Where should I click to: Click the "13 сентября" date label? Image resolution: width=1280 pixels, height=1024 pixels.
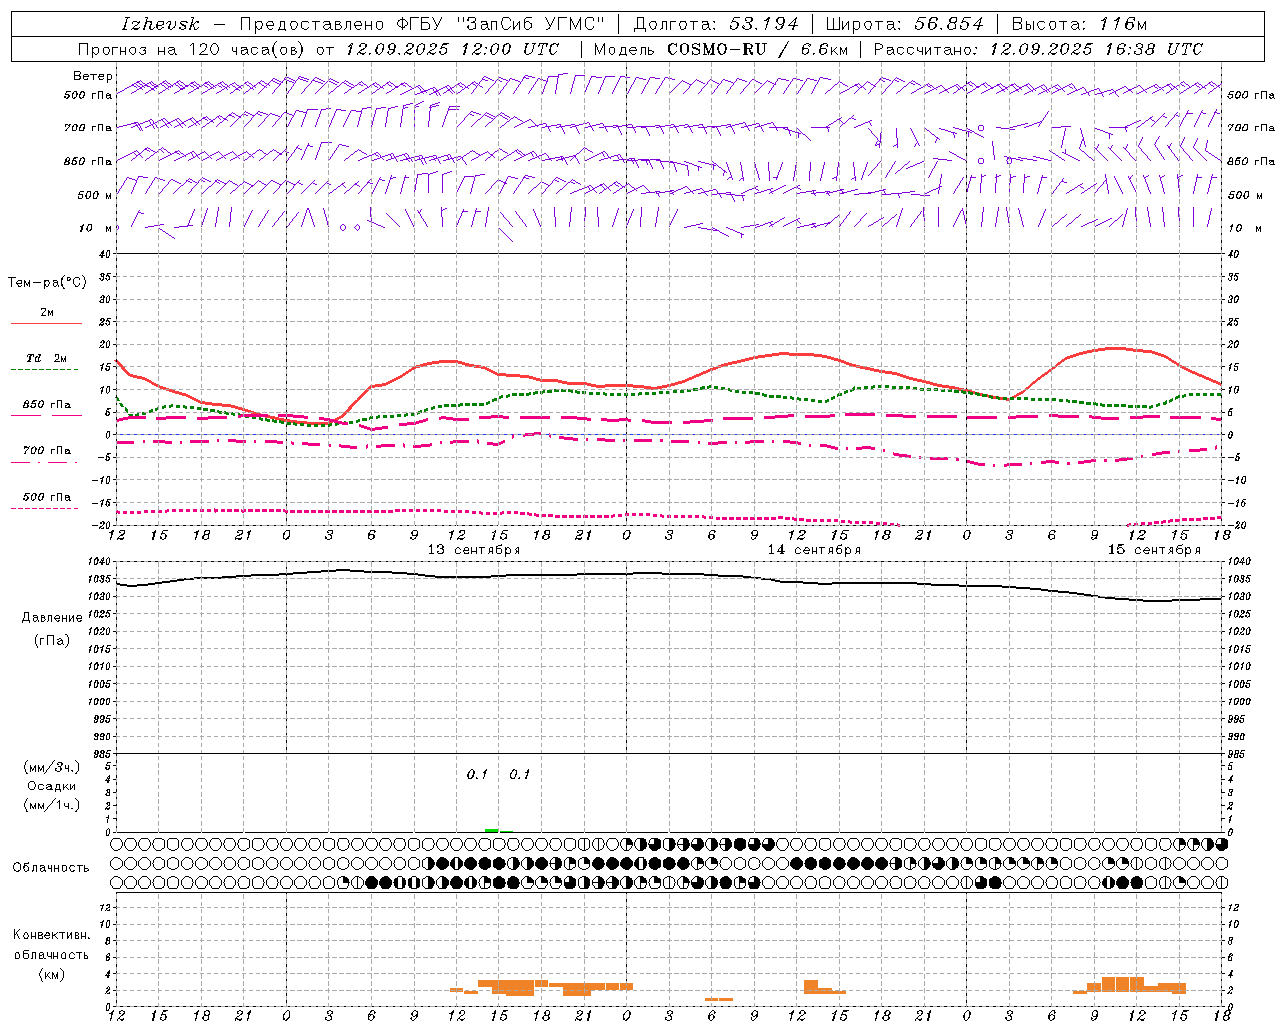pyautogui.click(x=474, y=550)
